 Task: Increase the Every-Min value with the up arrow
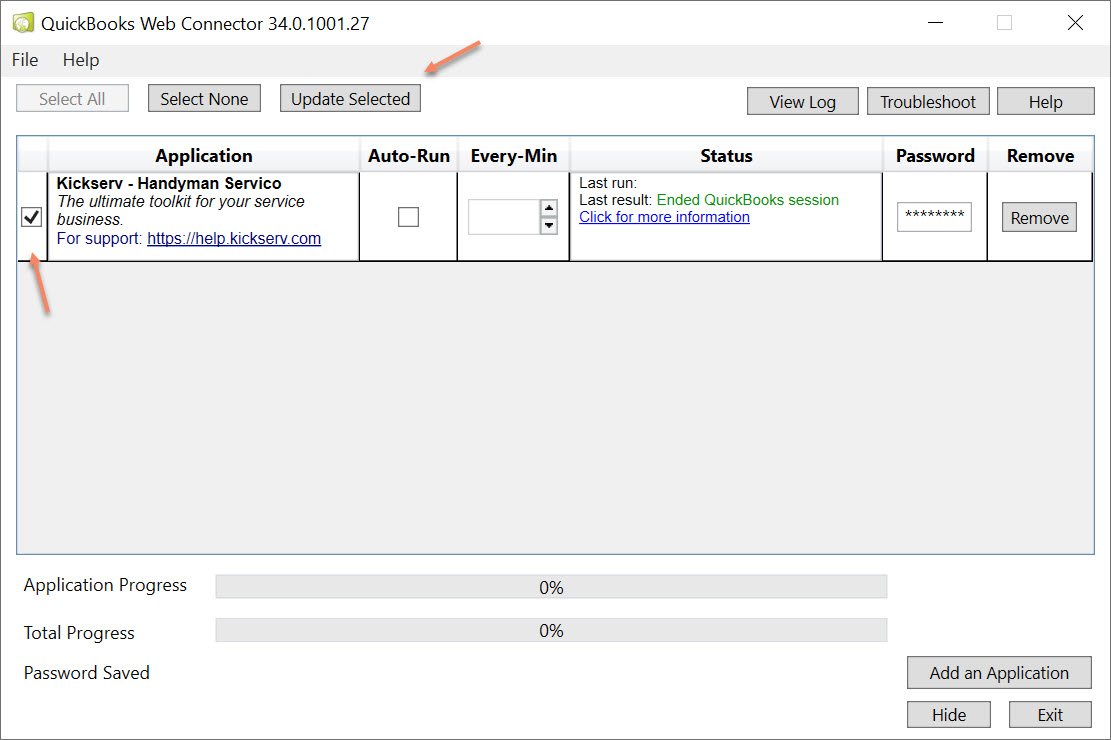(548, 208)
